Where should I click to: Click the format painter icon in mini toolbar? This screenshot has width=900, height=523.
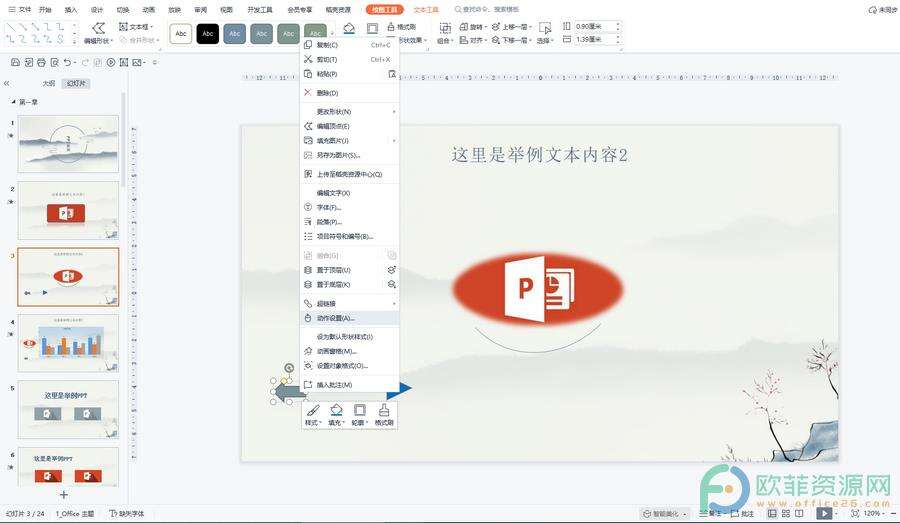(x=384, y=411)
